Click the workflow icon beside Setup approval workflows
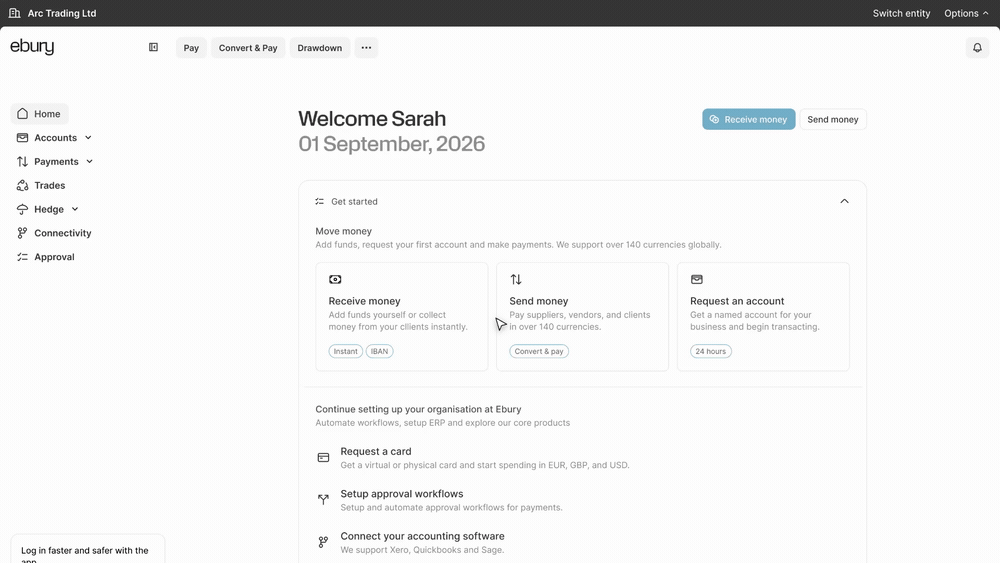The height and width of the screenshot is (563, 1000). [323, 500]
